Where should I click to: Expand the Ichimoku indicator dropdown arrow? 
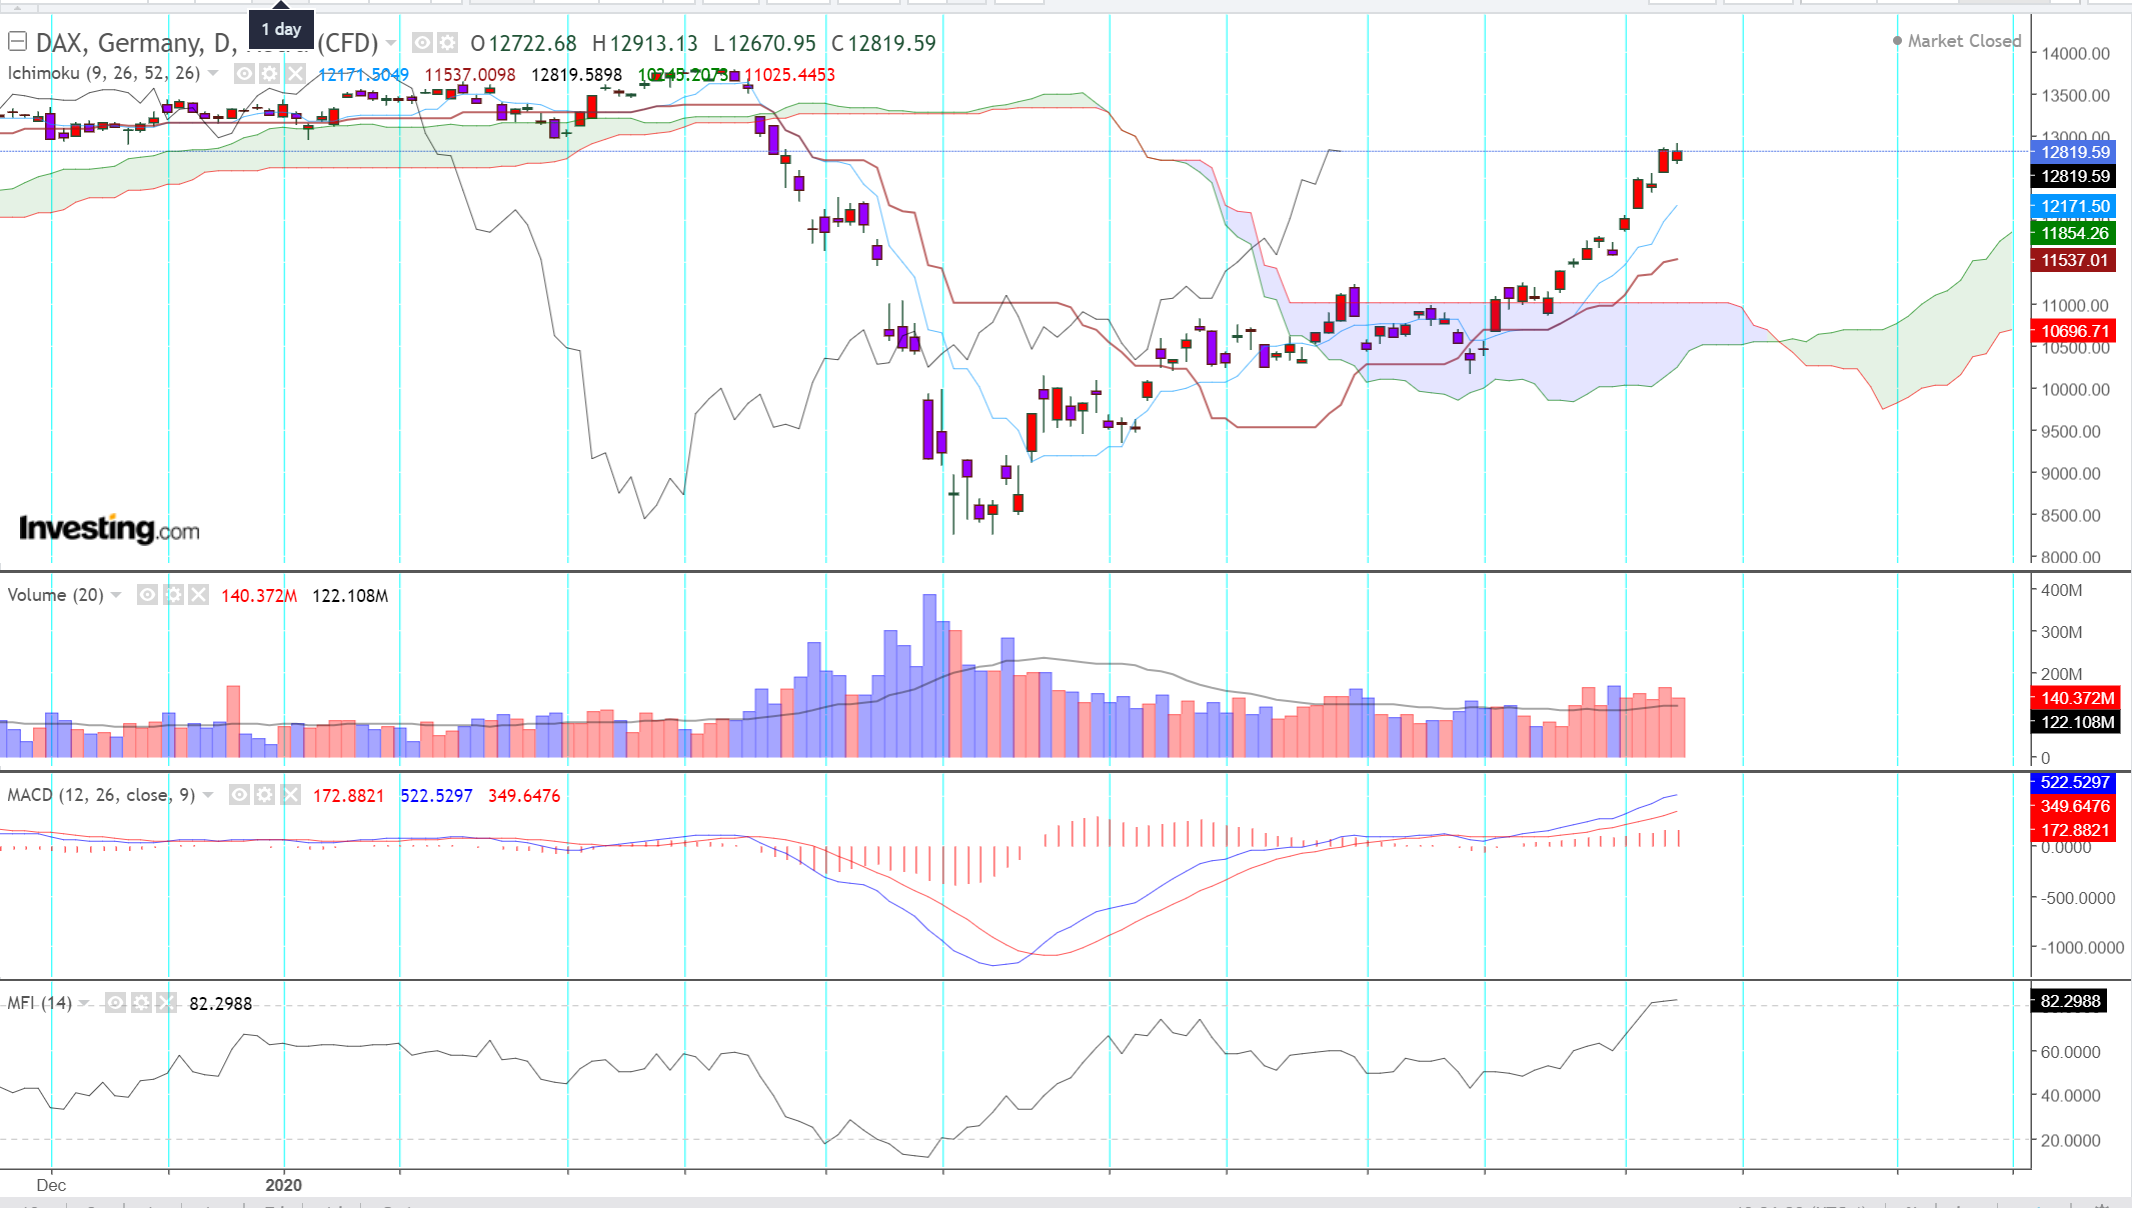213,73
